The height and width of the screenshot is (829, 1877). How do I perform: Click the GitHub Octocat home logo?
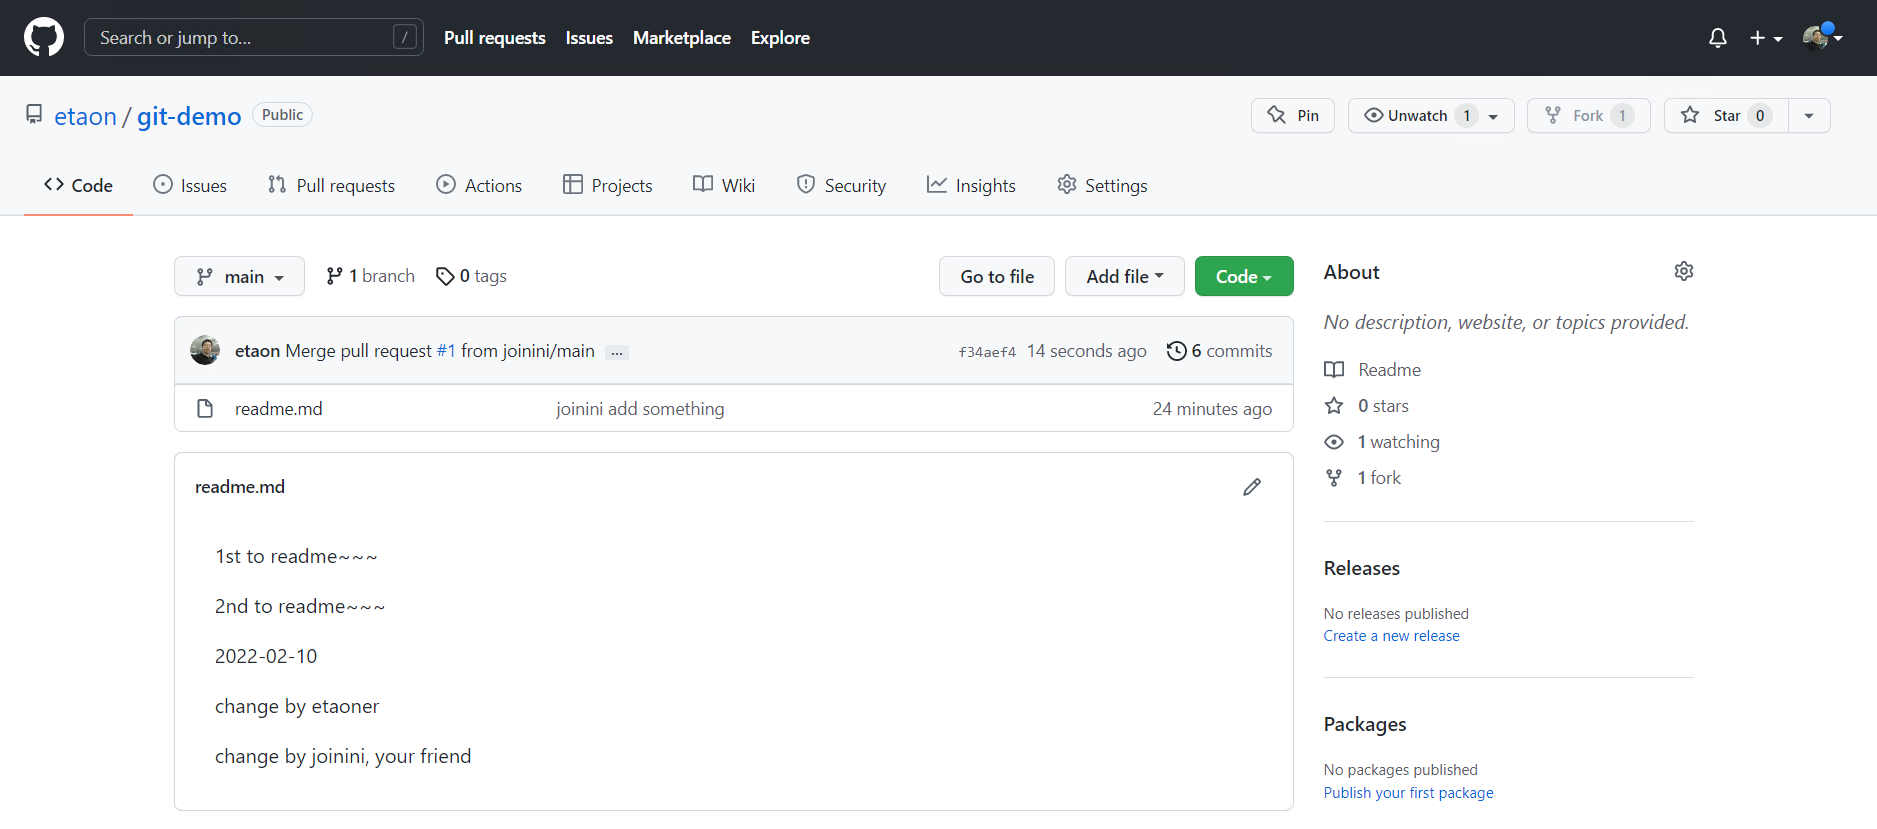coord(44,37)
